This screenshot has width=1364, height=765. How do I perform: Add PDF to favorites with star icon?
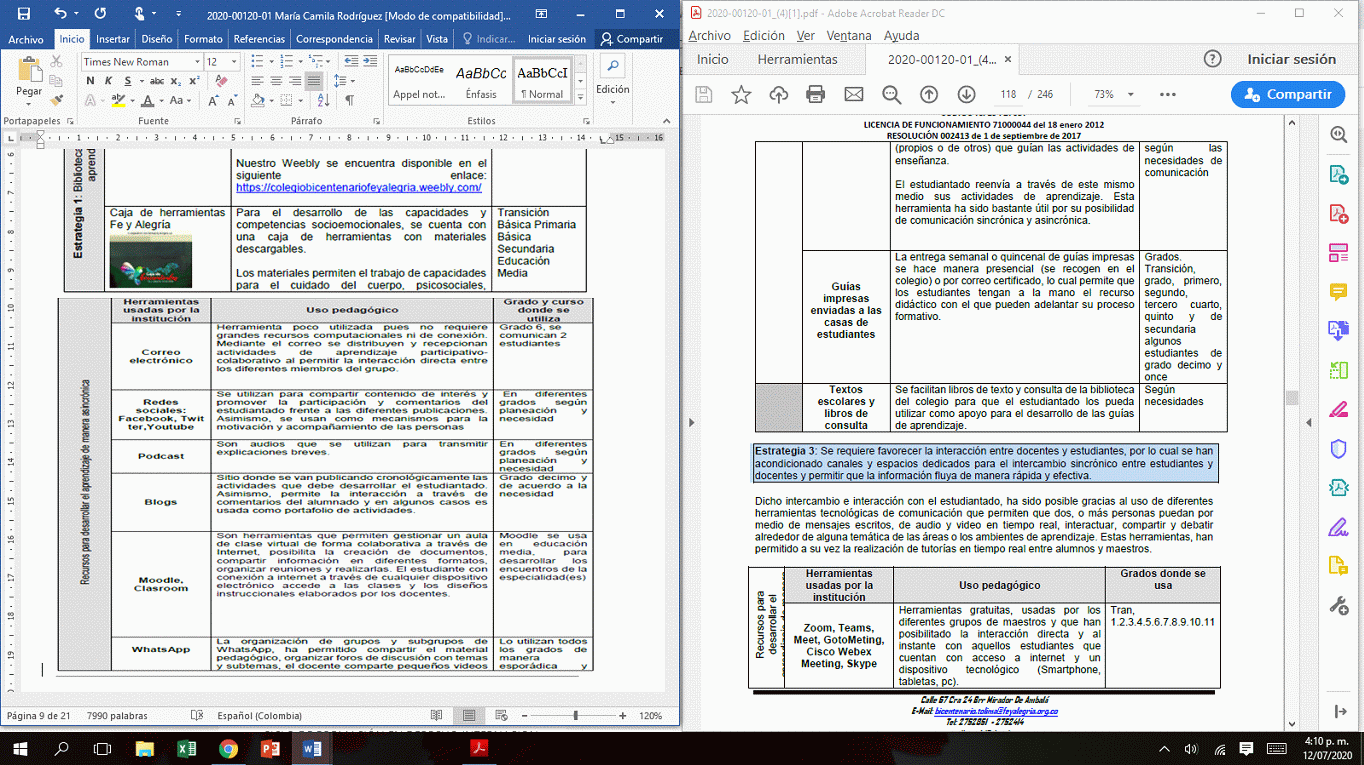[x=741, y=94]
